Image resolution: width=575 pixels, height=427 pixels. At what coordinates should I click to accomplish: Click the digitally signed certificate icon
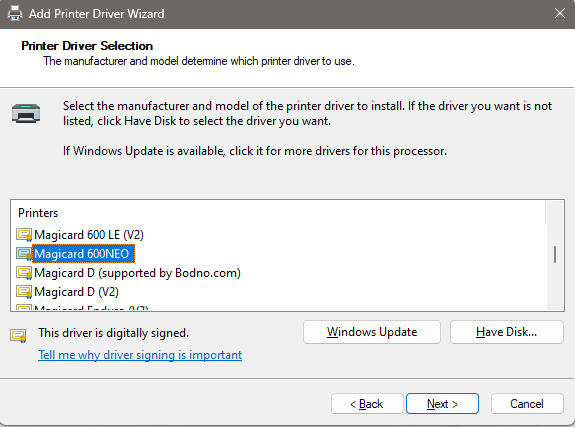pos(18,335)
